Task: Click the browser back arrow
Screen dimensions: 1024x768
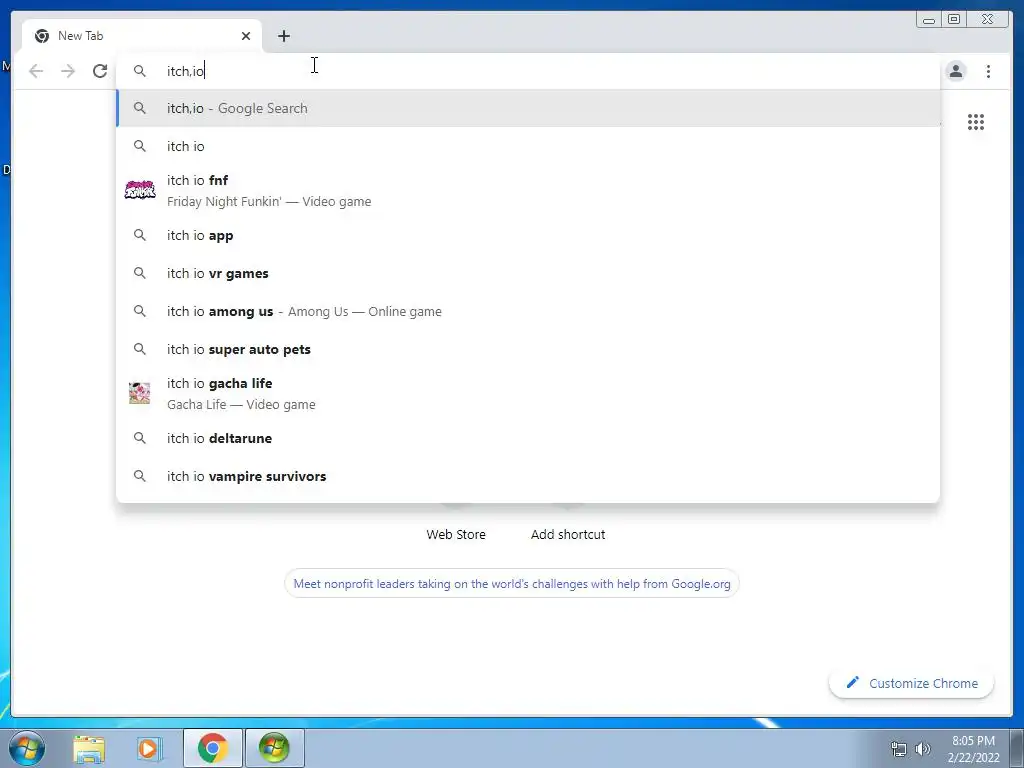Action: tap(36, 71)
